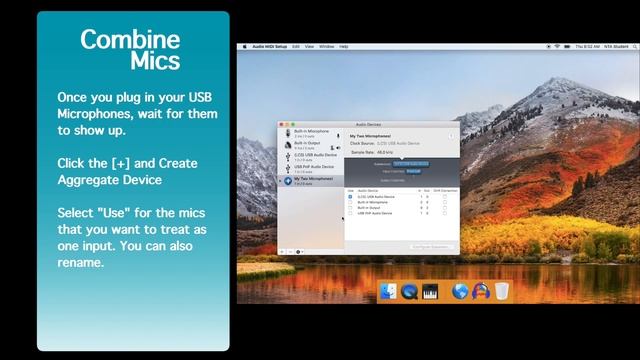Check Use for Built-in Output row

350,208
